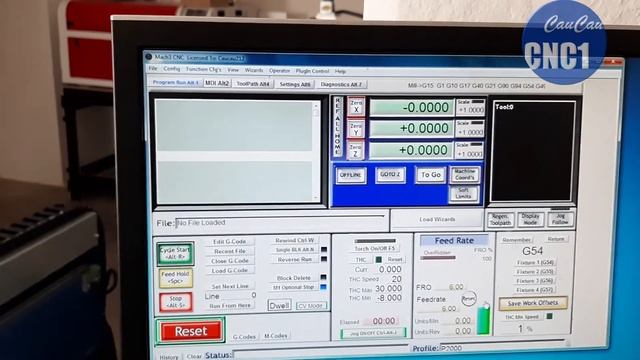Viewport: 640px width, 360px height.
Task: Open the M-Codes reference
Action: (276, 336)
